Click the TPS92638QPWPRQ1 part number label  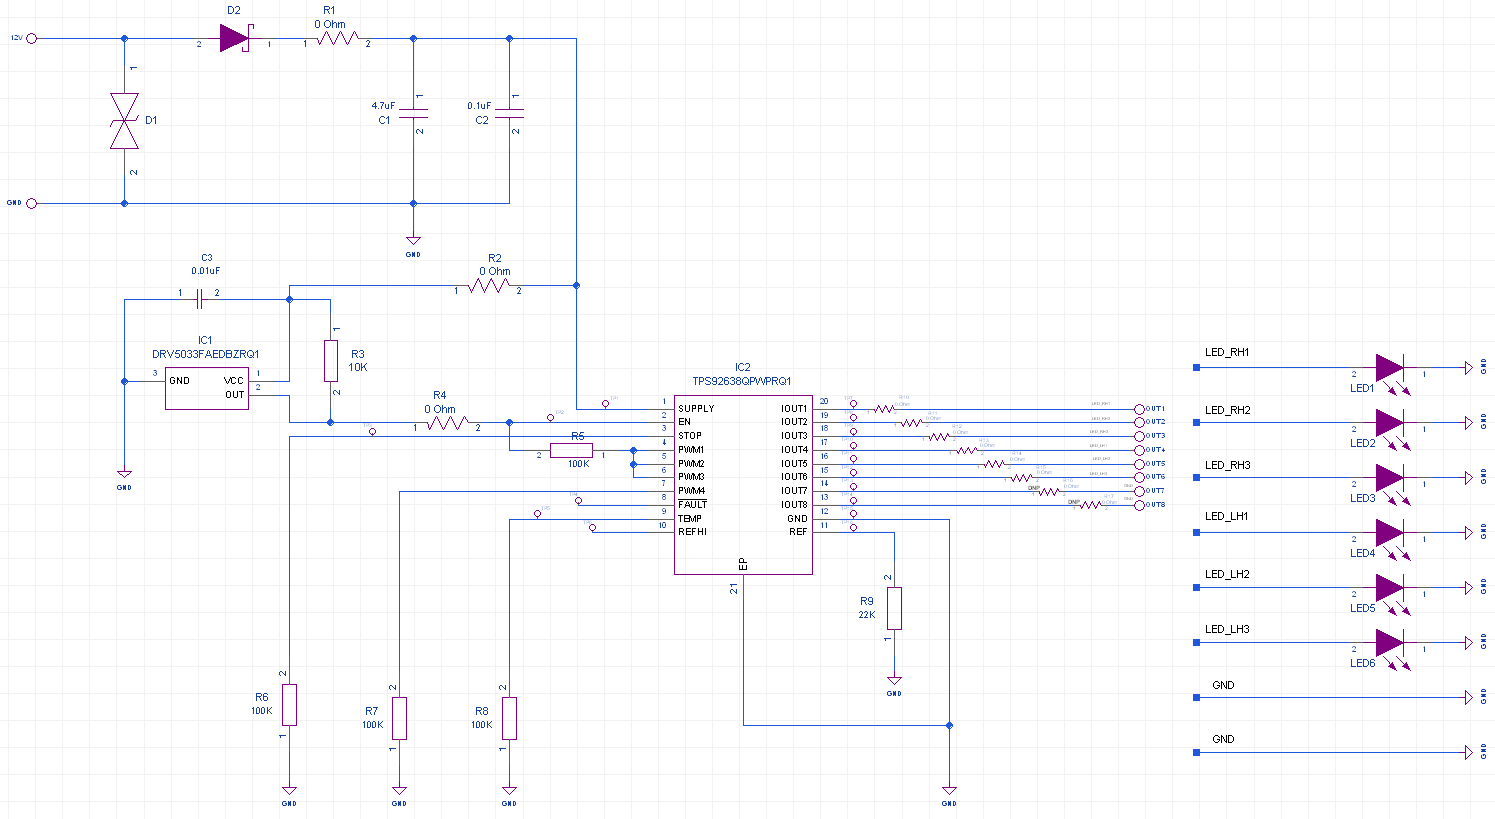click(x=742, y=381)
